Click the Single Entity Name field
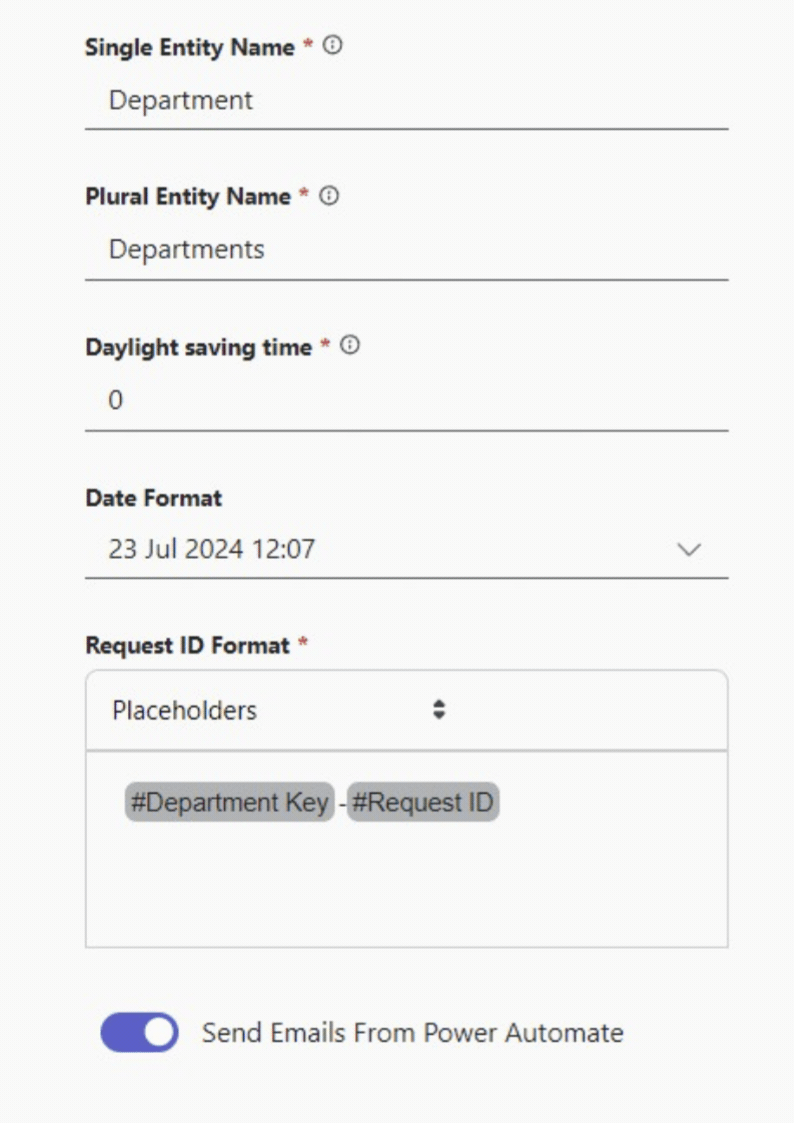Screen dimensions: 794x1123 [x=407, y=100]
